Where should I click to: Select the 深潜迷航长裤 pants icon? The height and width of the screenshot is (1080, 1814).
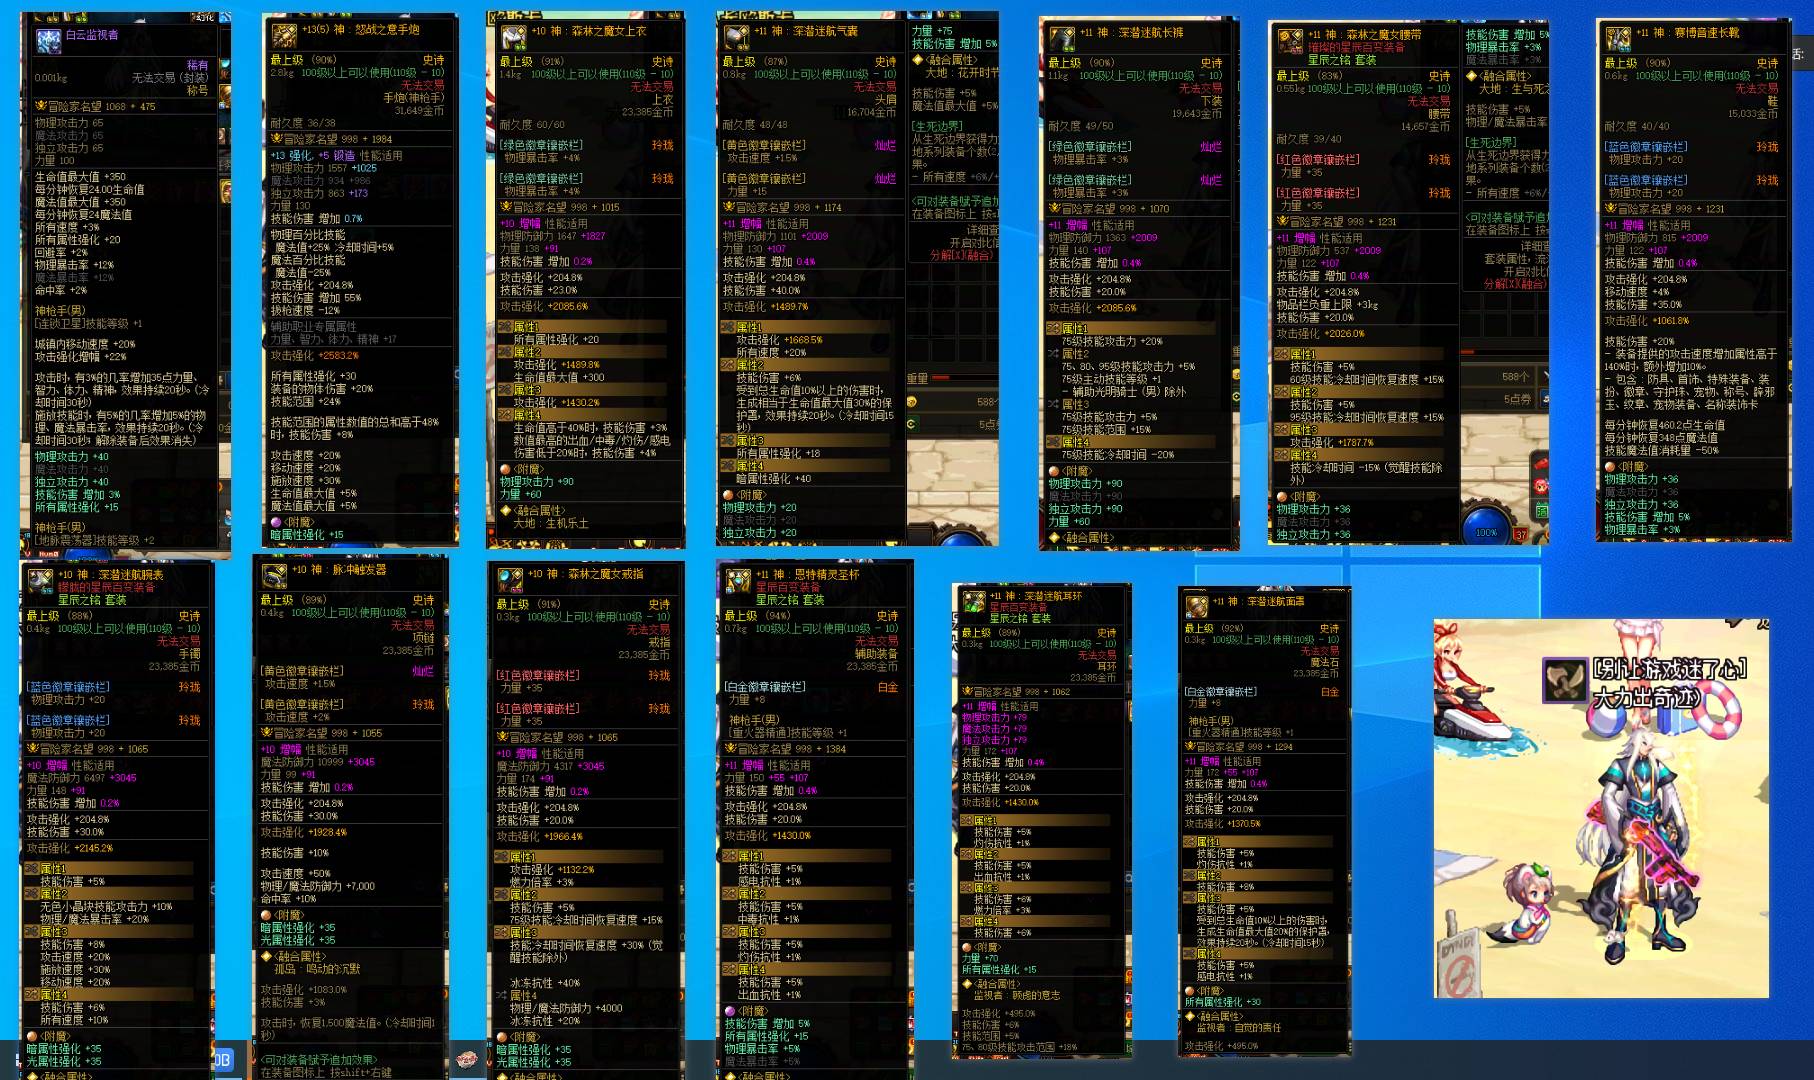[x=1062, y=38]
